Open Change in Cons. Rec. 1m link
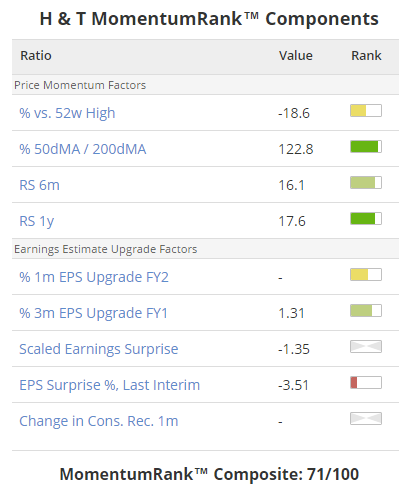This screenshot has width=406, height=492. pos(99,421)
